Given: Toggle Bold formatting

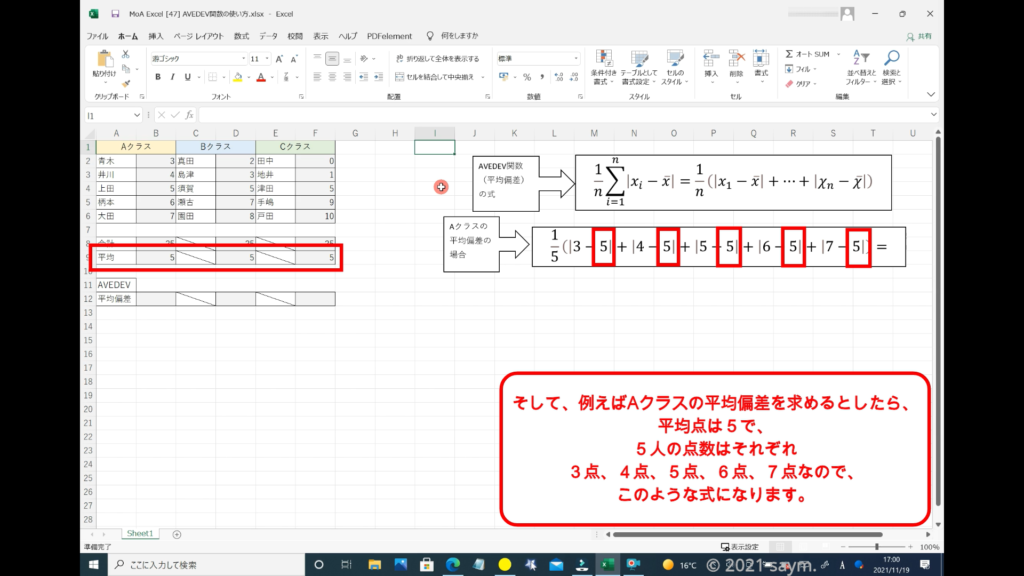Looking at the screenshot, I should (x=158, y=77).
